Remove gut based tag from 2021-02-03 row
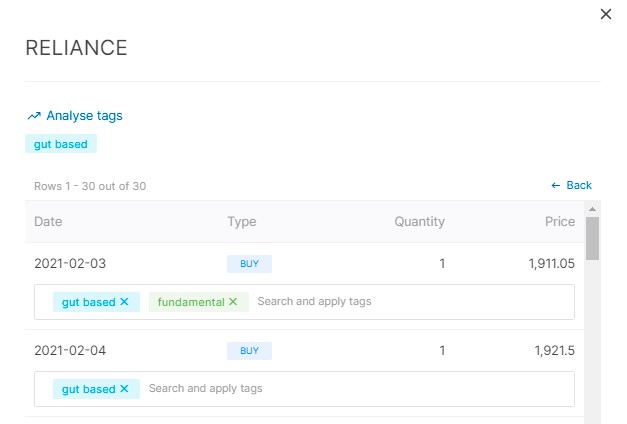Screen dimensions: 627x424 124,302
